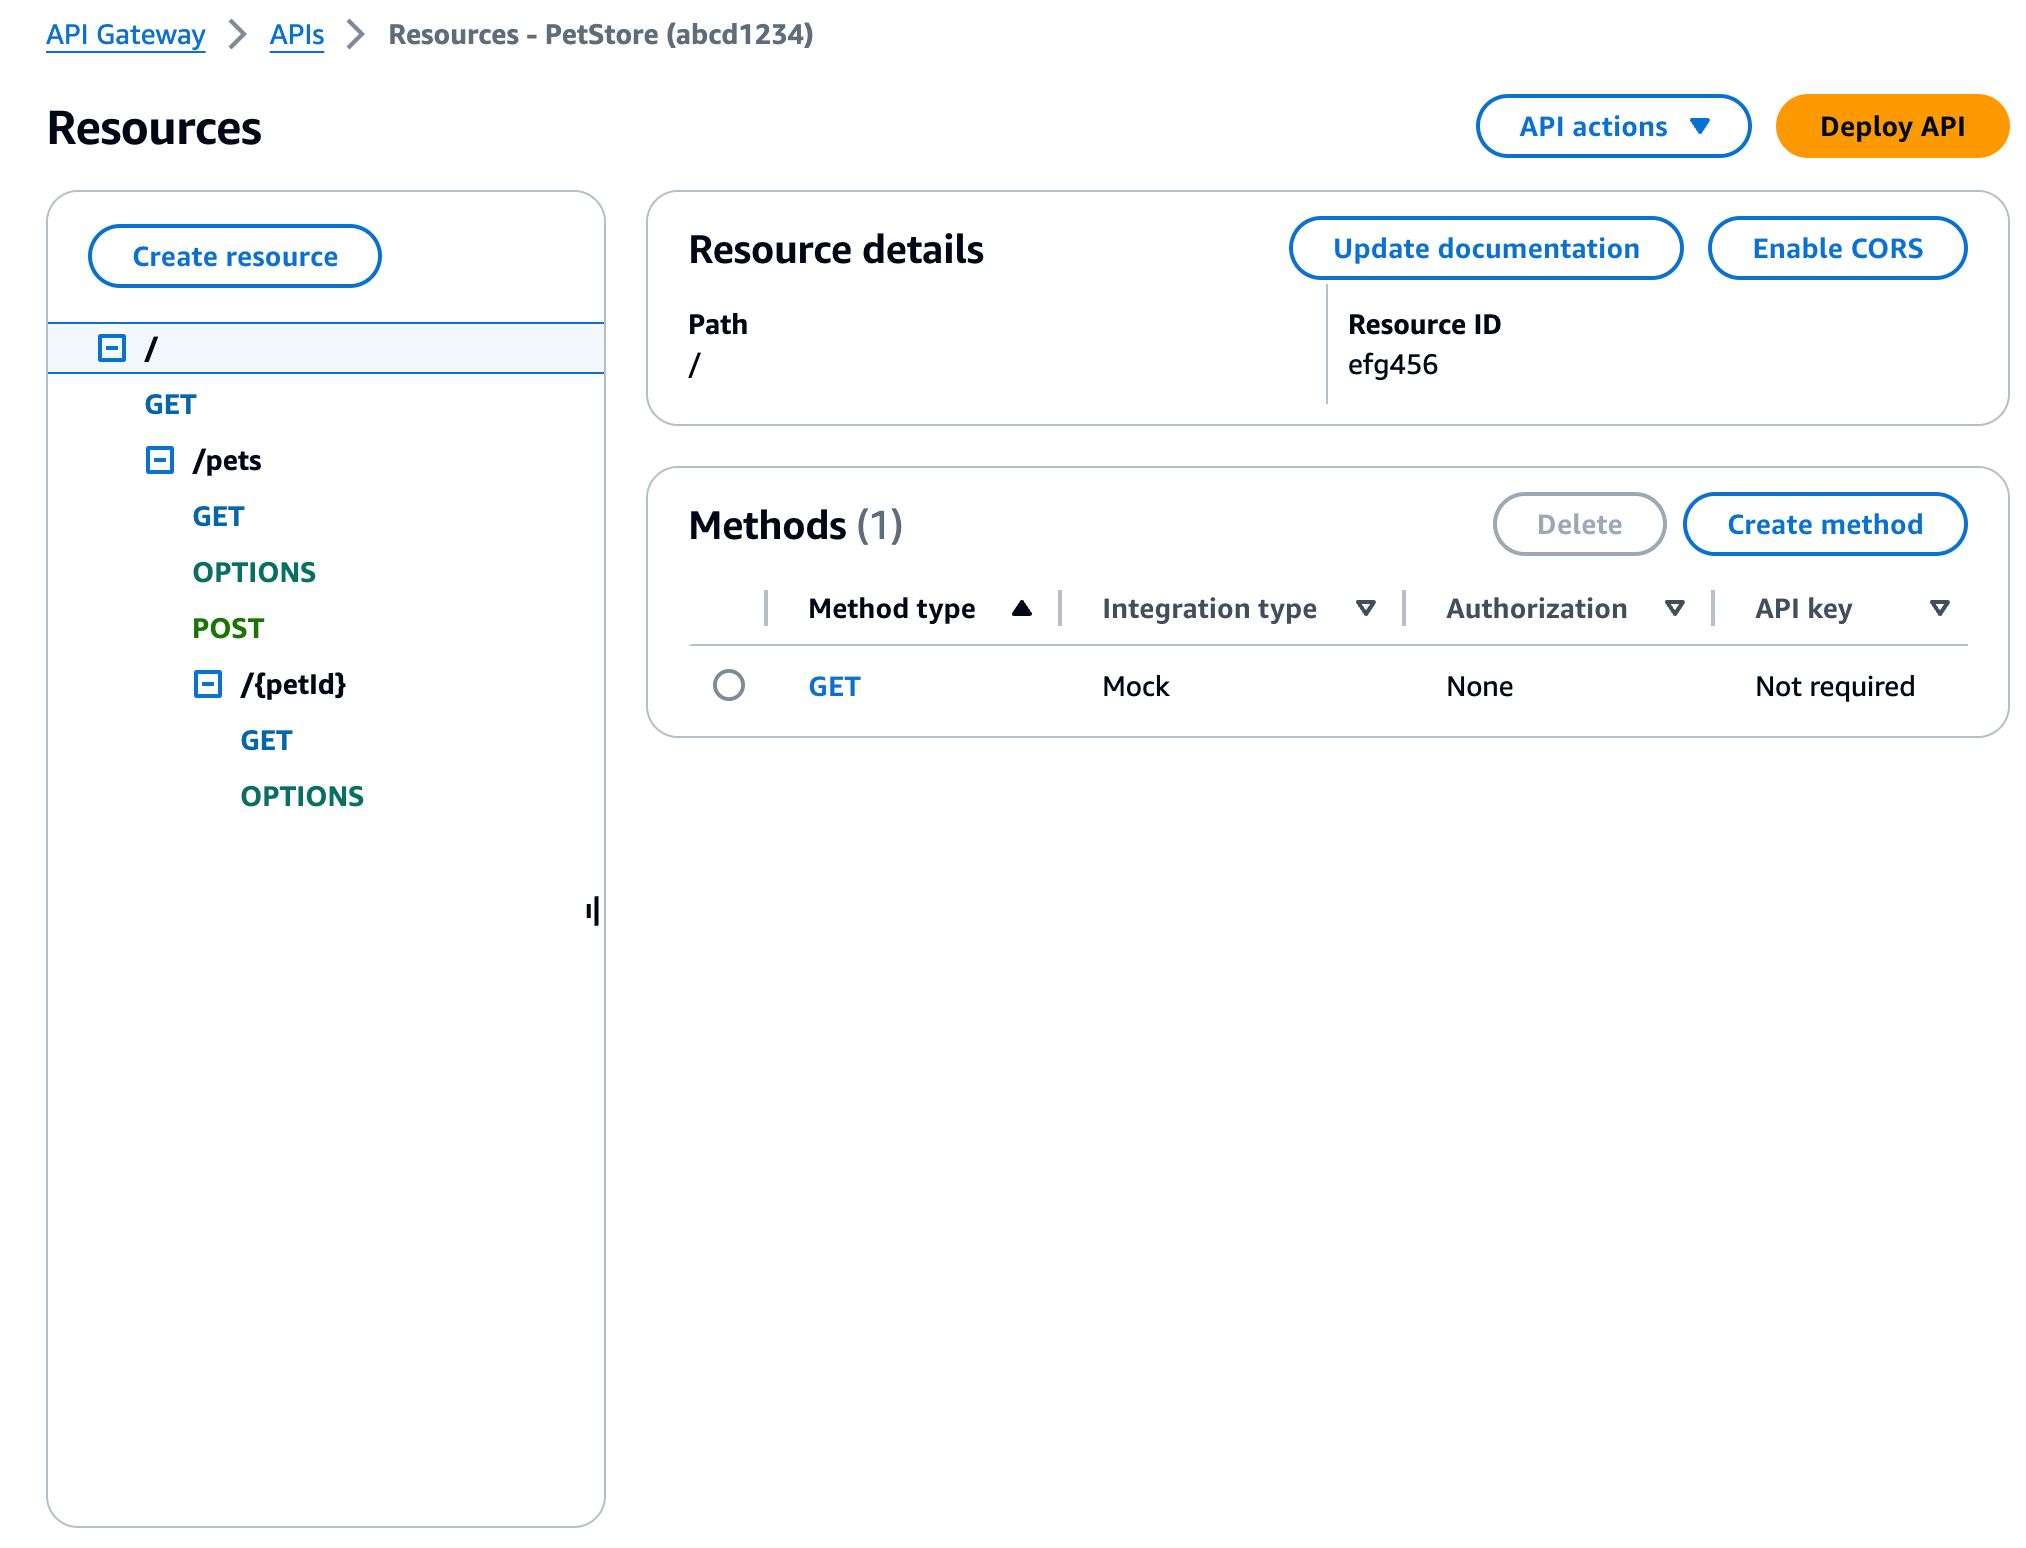Select the POST method under /pets

pos(229,628)
